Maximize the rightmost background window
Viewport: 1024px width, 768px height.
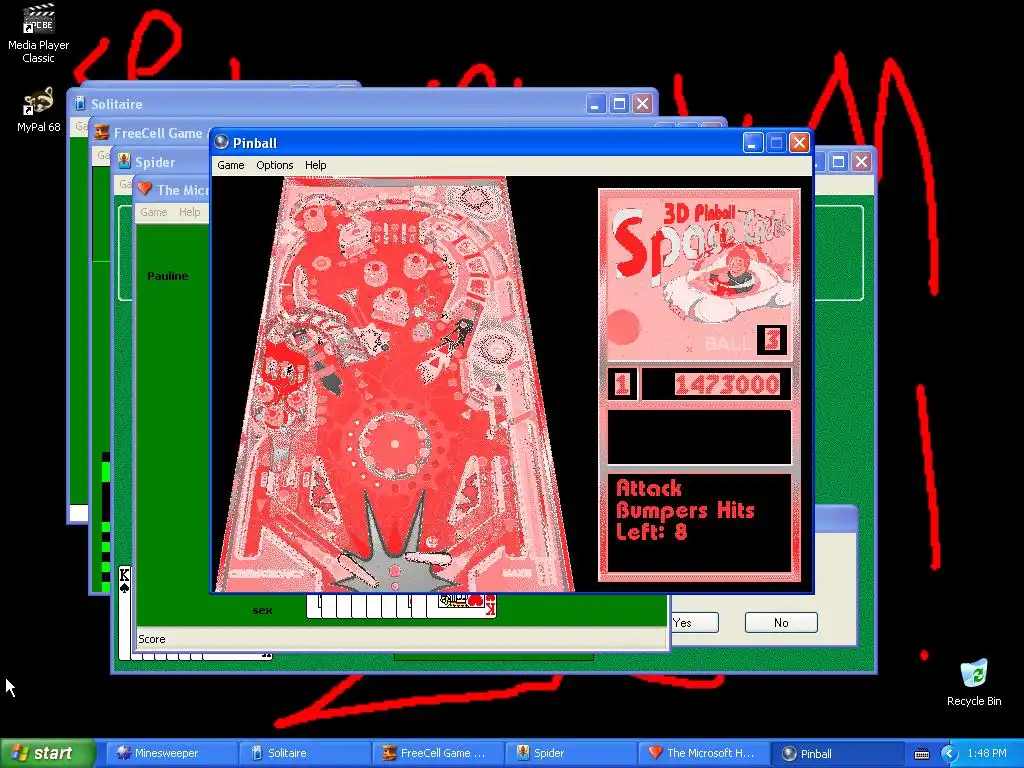pos(839,161)
